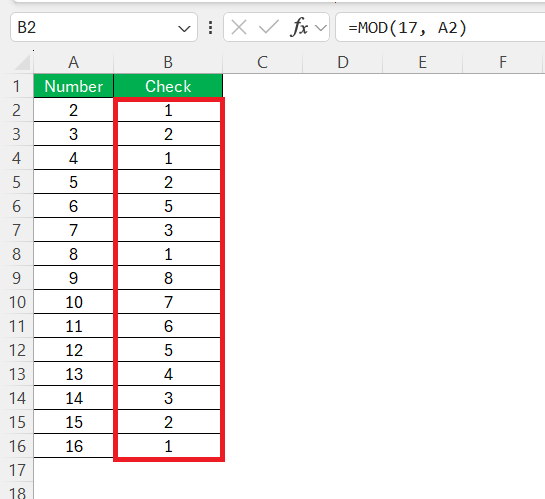Open the Name Box dropdown arrow

(184, 28)
